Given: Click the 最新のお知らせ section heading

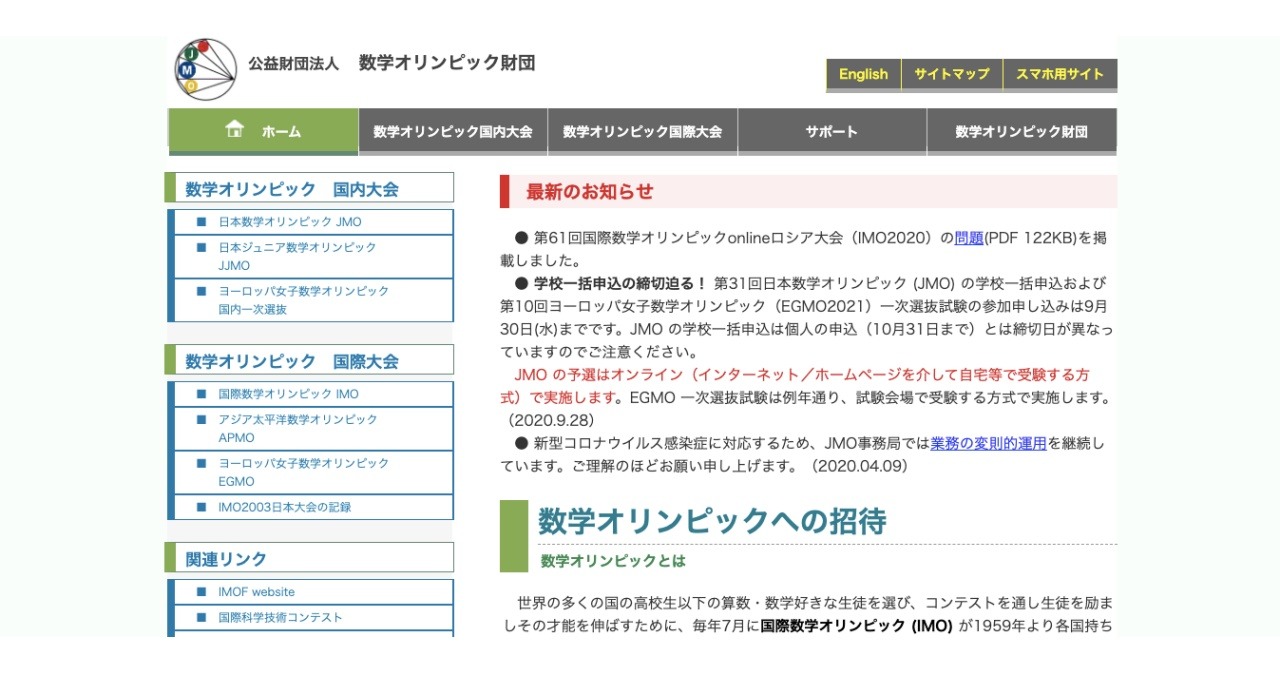Looking at the screenshot, I should point(808,192).
